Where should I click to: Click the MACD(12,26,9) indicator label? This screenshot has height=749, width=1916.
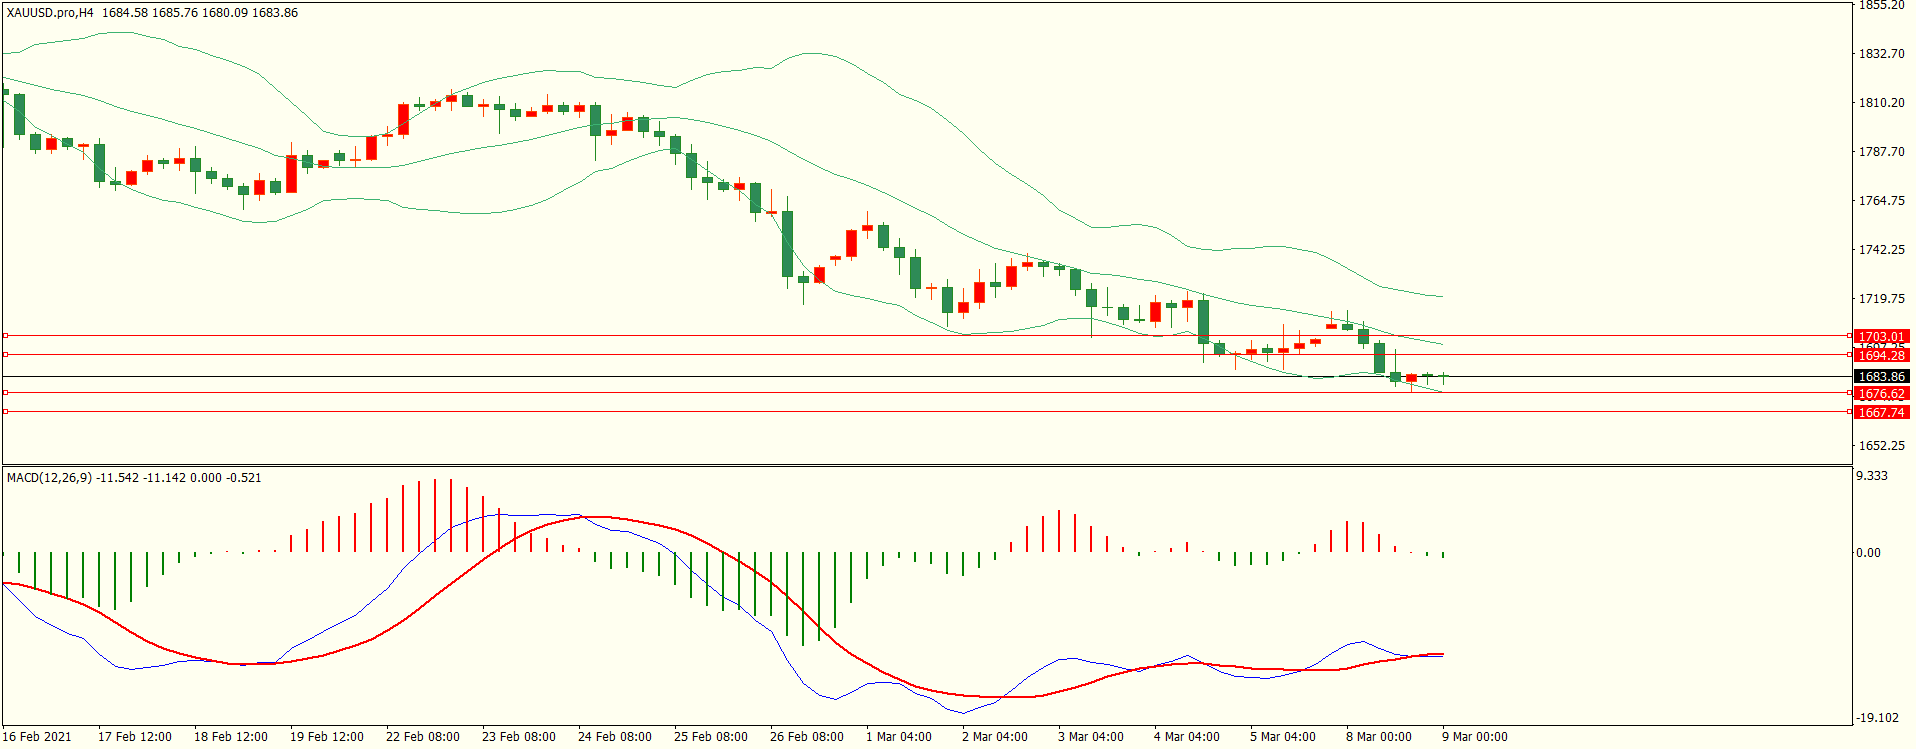coord(49,478)
